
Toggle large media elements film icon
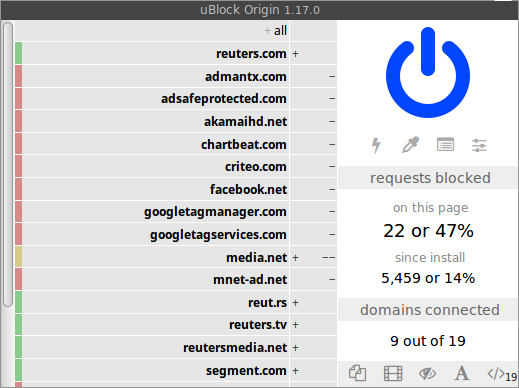click(x=393, y=373)
